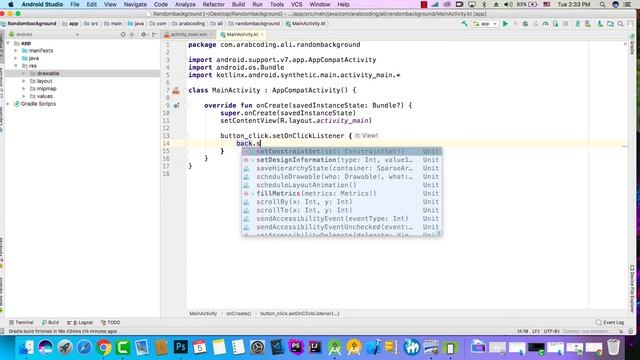This screenshot has width=640, height=360.
Task: Click the Make Project hammer icon
Action: tap(464, 24)
